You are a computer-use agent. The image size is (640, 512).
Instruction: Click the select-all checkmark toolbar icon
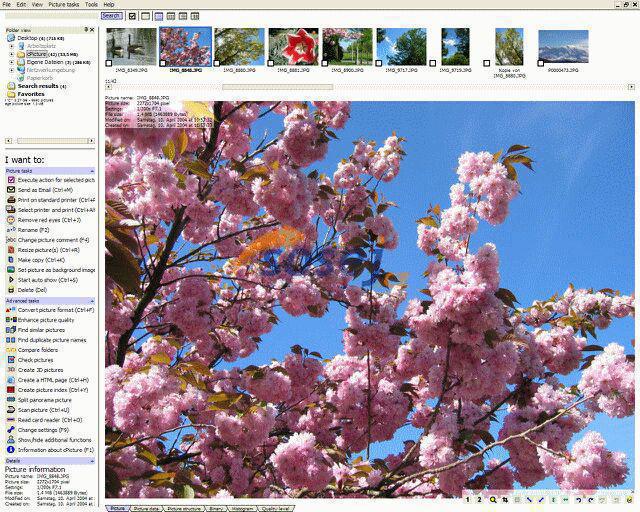tap(132, 16)
